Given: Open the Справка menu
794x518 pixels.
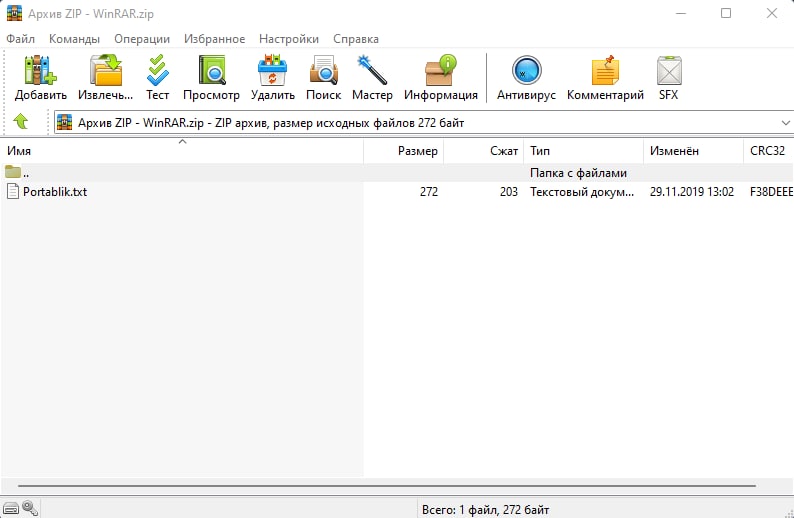Looking at the screenshot, I should (355, 39).
